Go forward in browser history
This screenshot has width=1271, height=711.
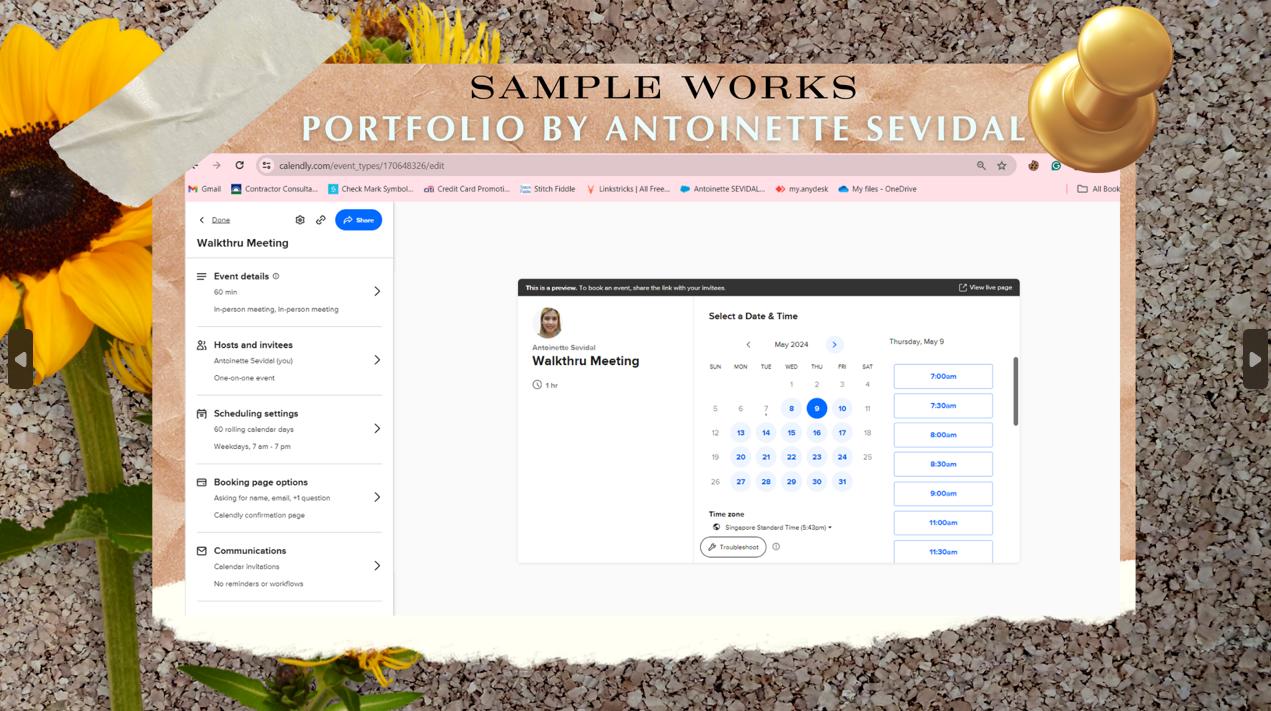tap(216, 165)
